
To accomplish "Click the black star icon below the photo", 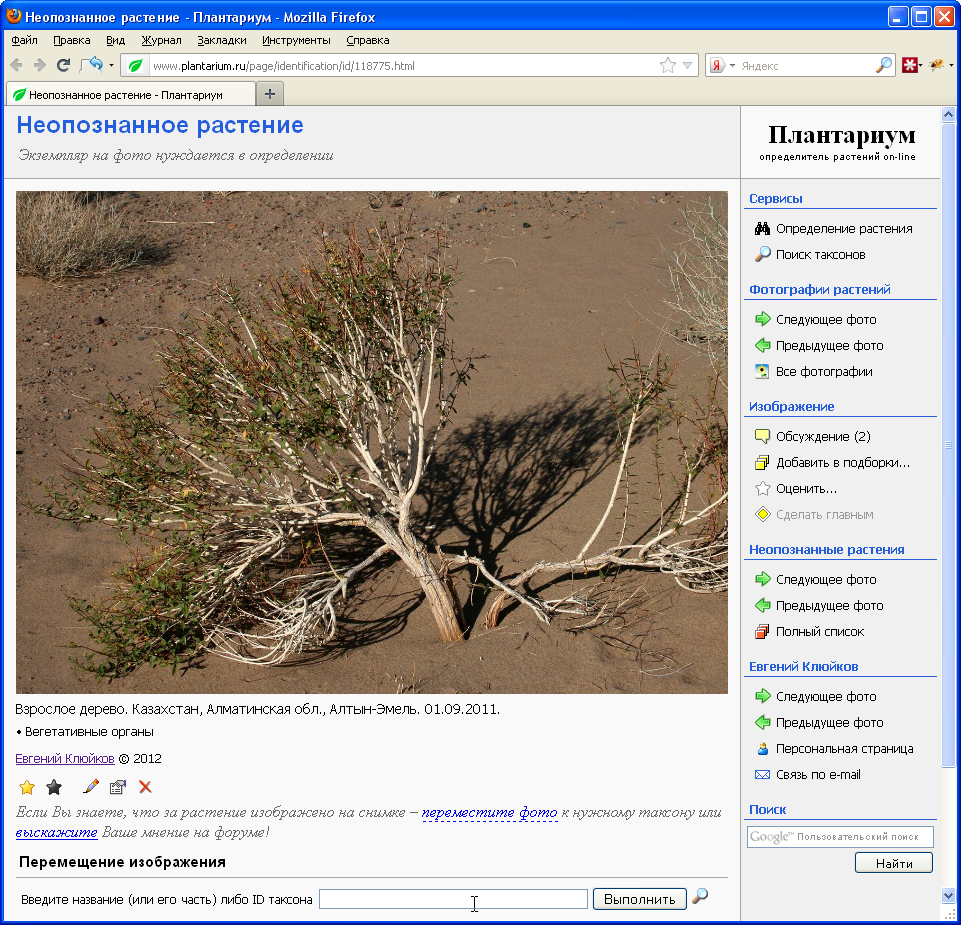I will tap(54, 787).
